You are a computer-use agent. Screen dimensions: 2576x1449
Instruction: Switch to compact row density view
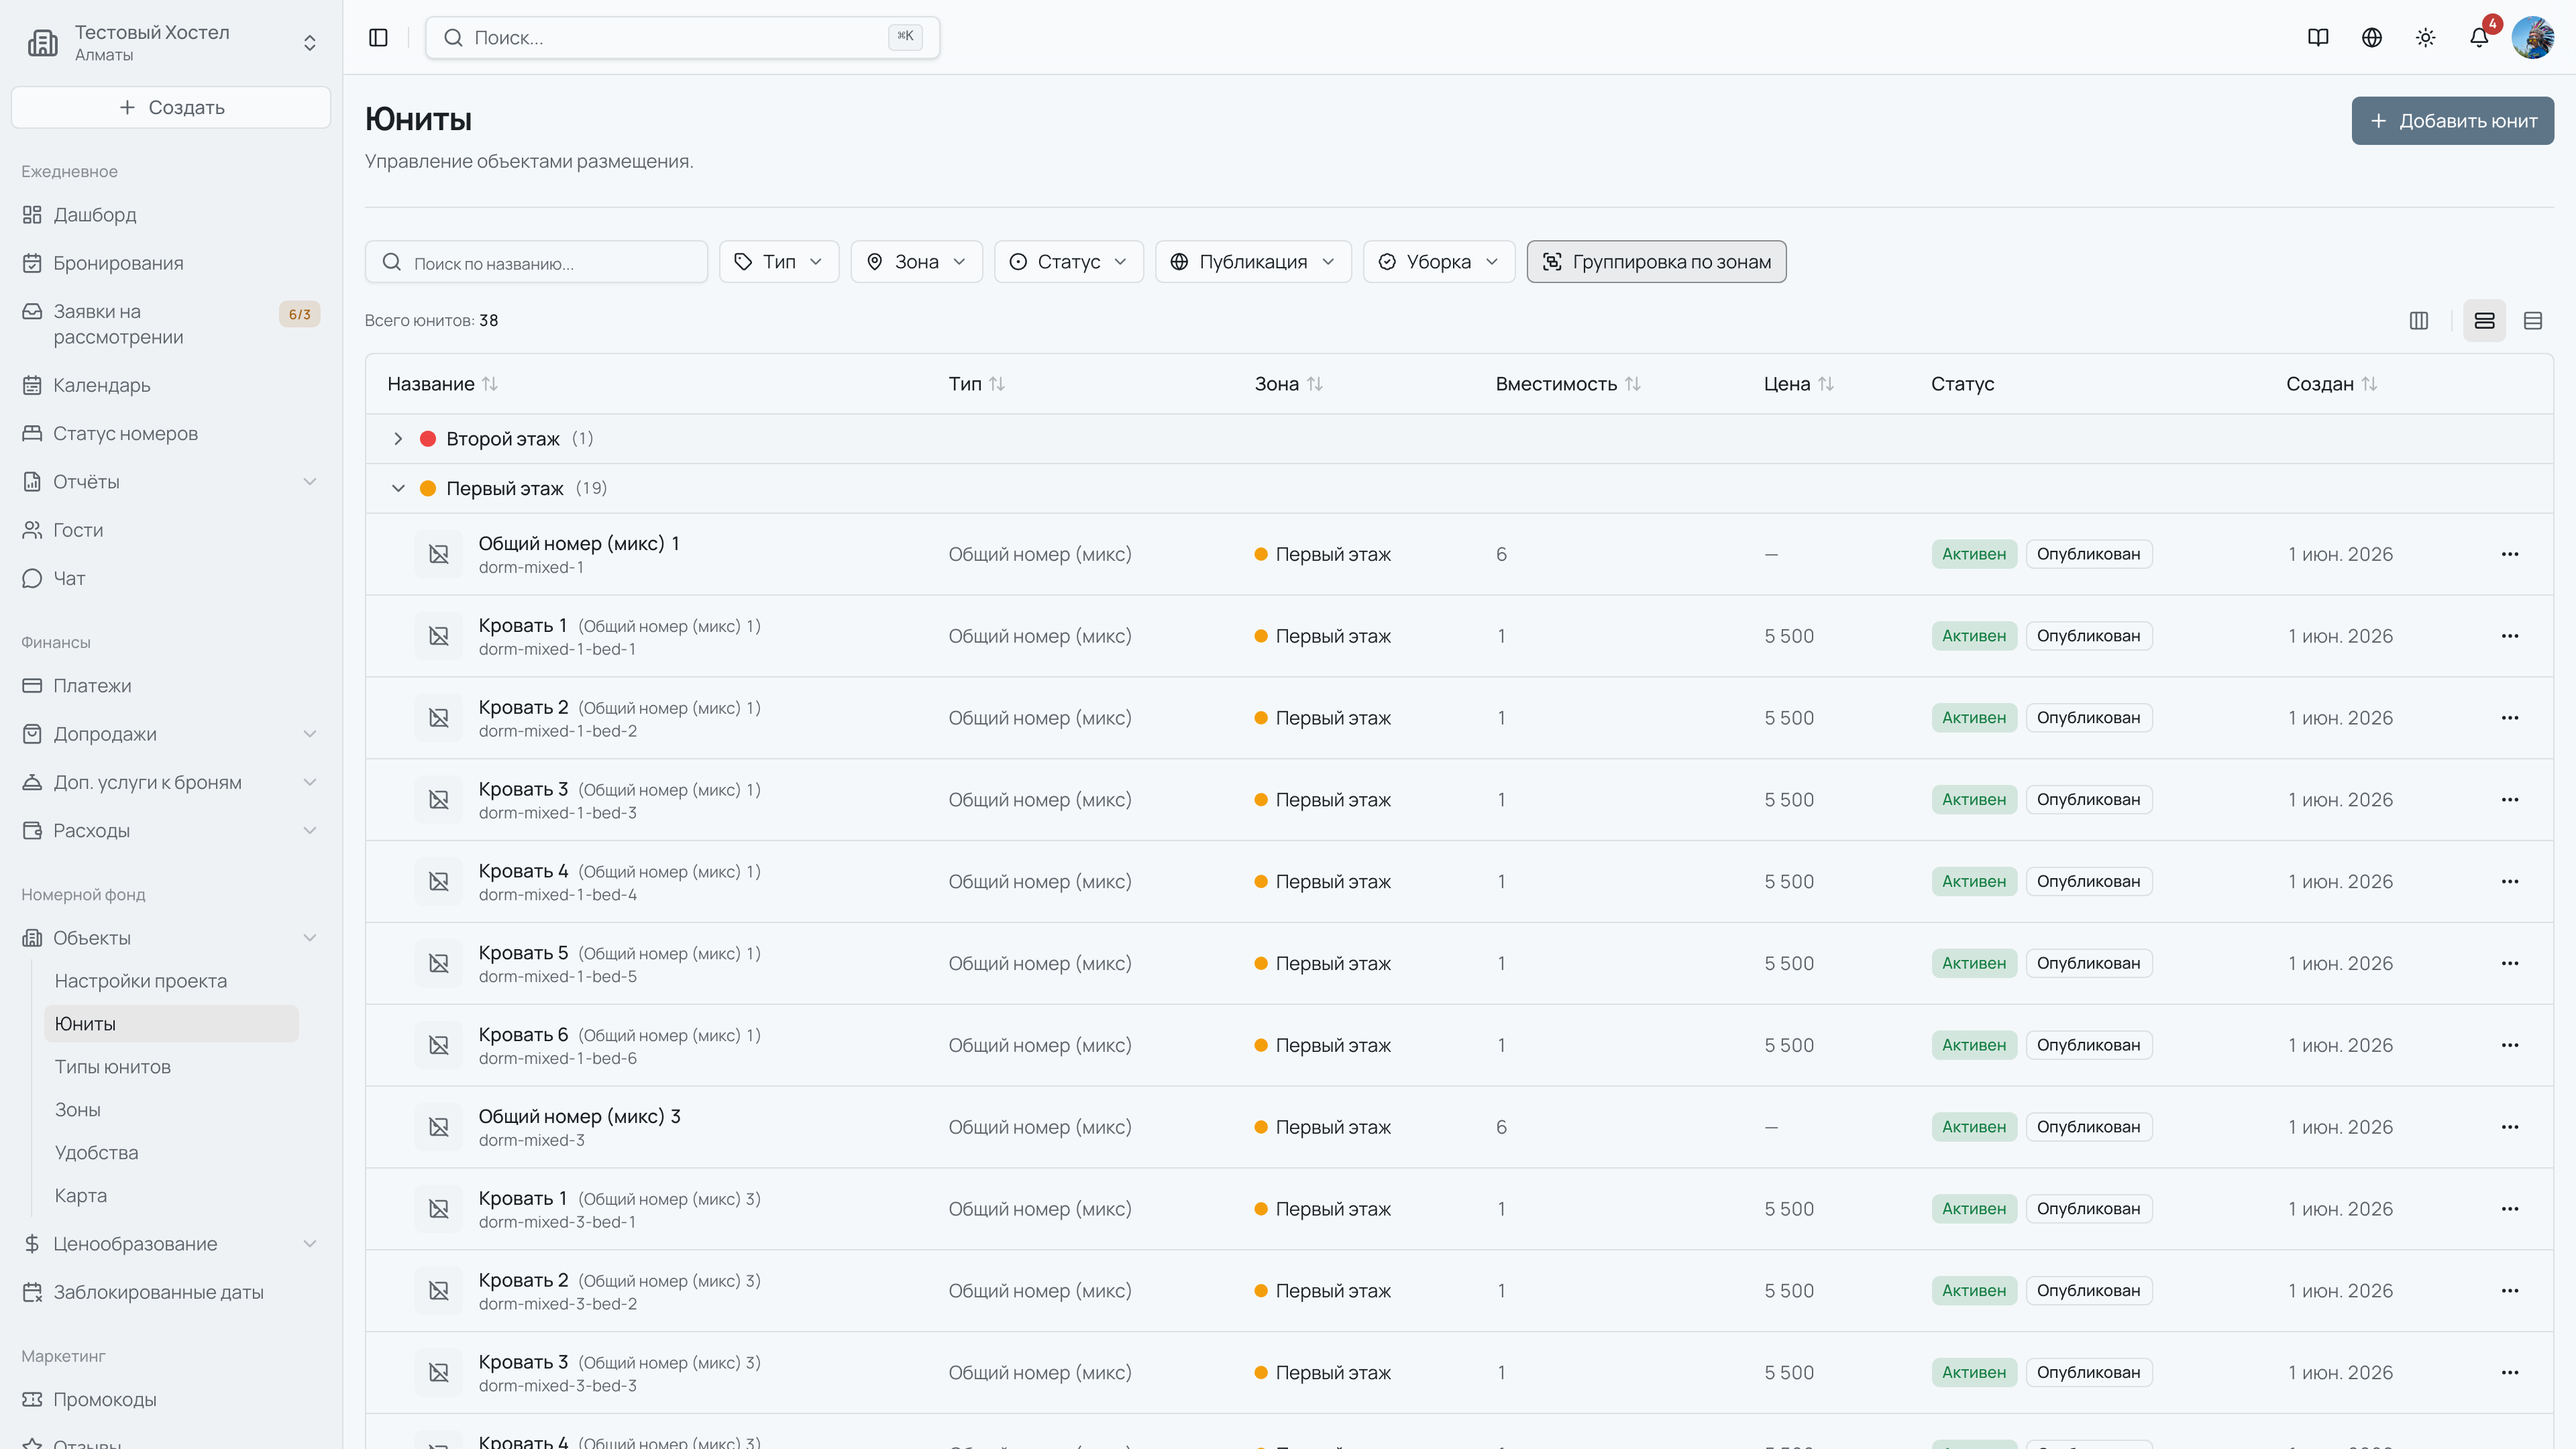point(2533,320)
